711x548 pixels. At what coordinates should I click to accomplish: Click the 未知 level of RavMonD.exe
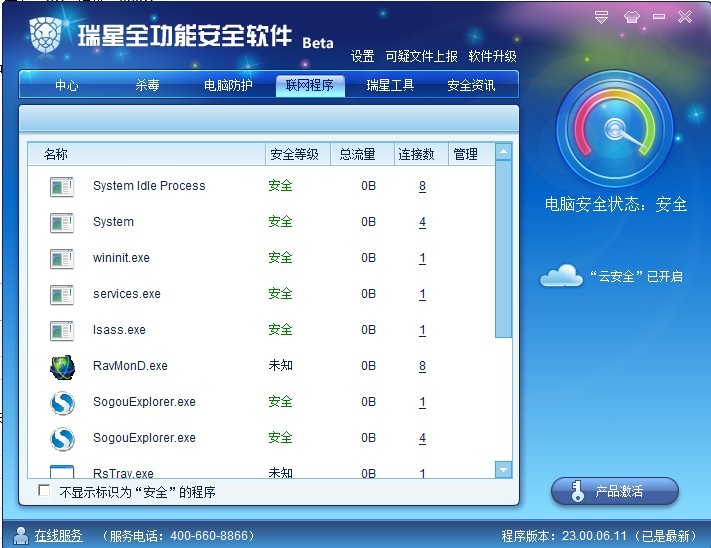click(280, 365)
